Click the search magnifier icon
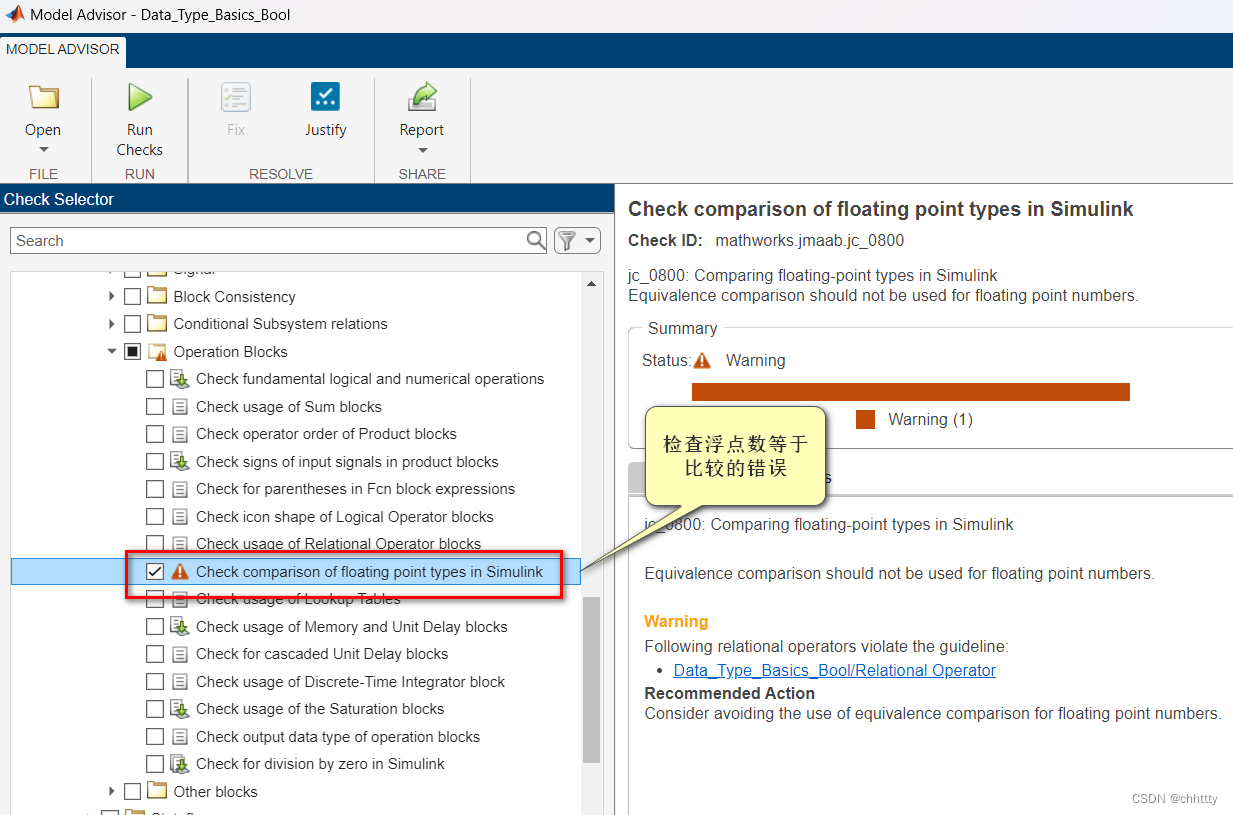1233x815 pixels. point(536,240)
